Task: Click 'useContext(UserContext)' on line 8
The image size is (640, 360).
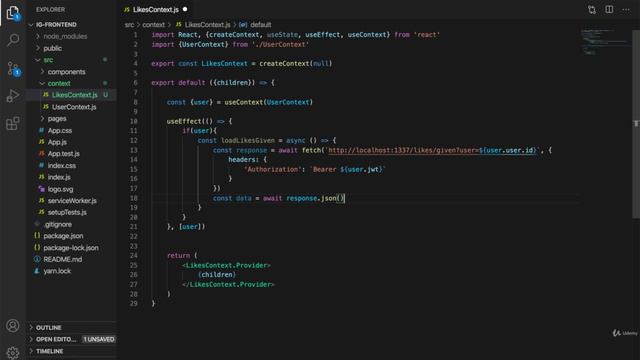Action: tap(268, 102)
